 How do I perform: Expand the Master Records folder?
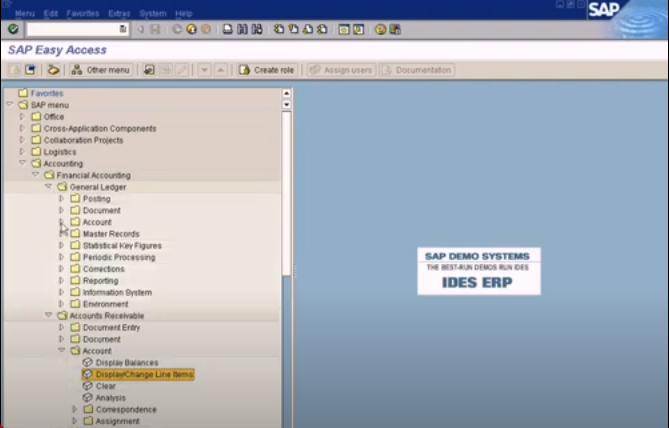coord(61,233)
